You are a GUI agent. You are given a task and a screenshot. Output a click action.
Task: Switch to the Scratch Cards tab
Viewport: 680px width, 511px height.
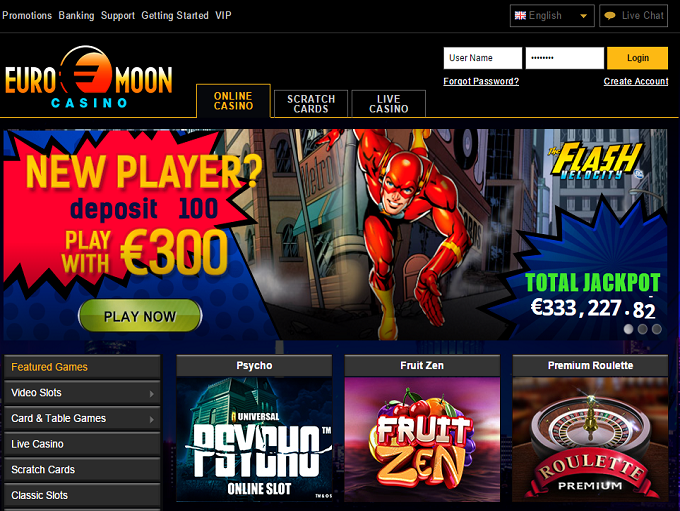click(x=311, y=104)
